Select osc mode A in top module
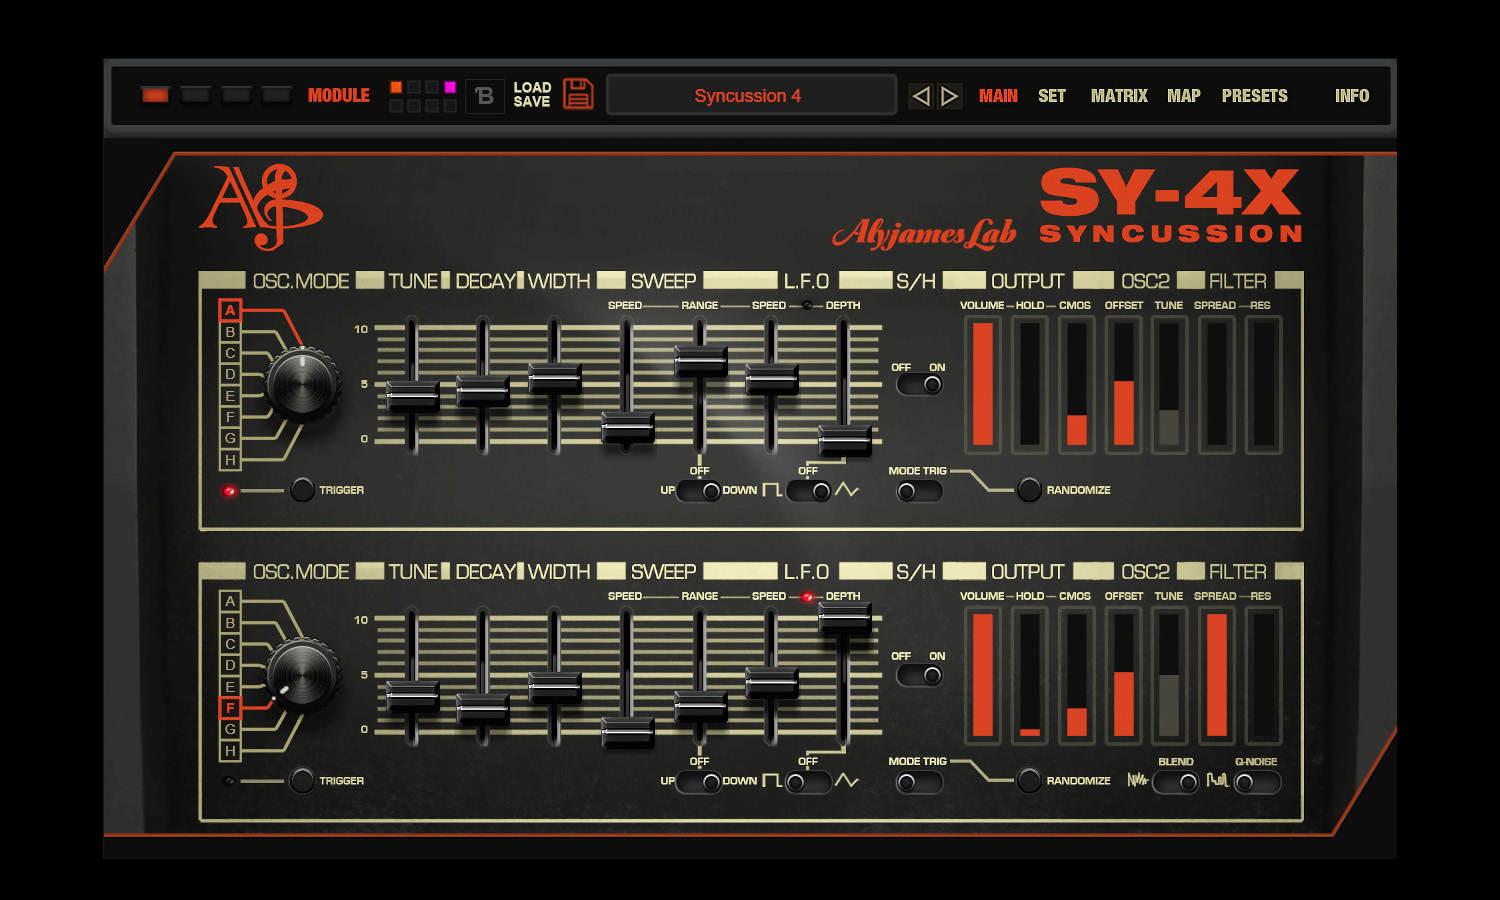Image resolution: width=1500 pixels, height=900 pixels. tap(230, 310)
